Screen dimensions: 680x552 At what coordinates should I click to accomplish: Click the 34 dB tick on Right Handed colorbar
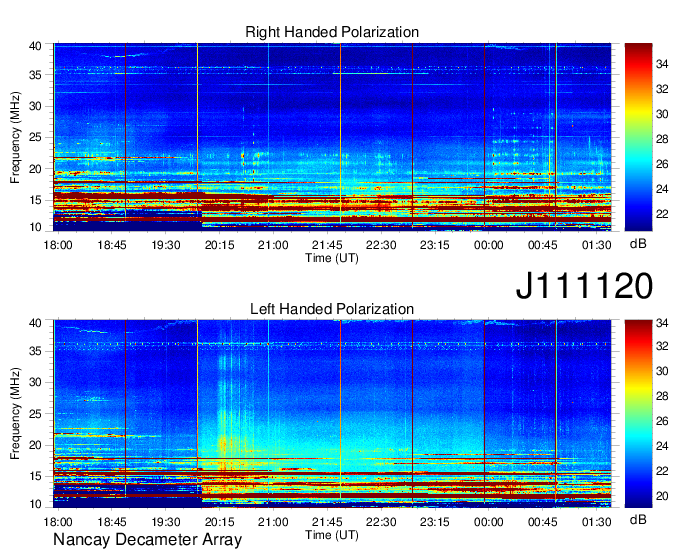tap(662, 64)
